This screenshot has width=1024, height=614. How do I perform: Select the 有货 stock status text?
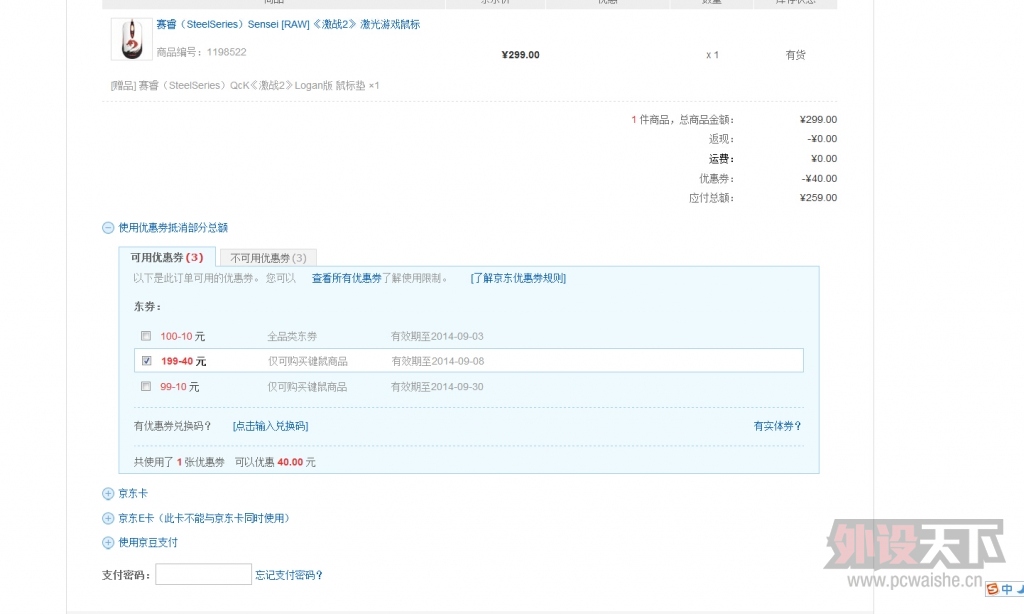tap(795, 55)
